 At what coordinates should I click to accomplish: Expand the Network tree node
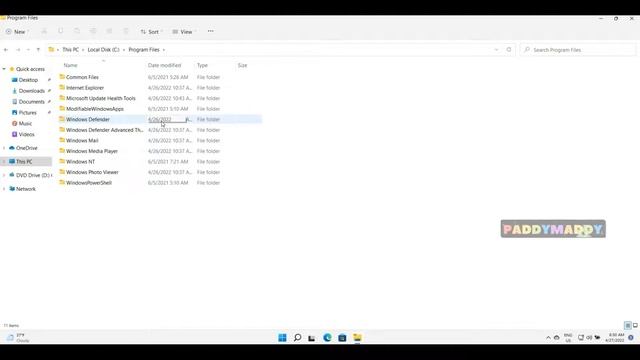click(x=4, y=189)
